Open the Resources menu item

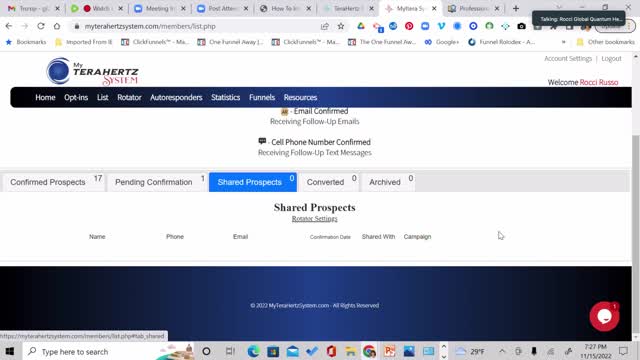tap(300, 98)
